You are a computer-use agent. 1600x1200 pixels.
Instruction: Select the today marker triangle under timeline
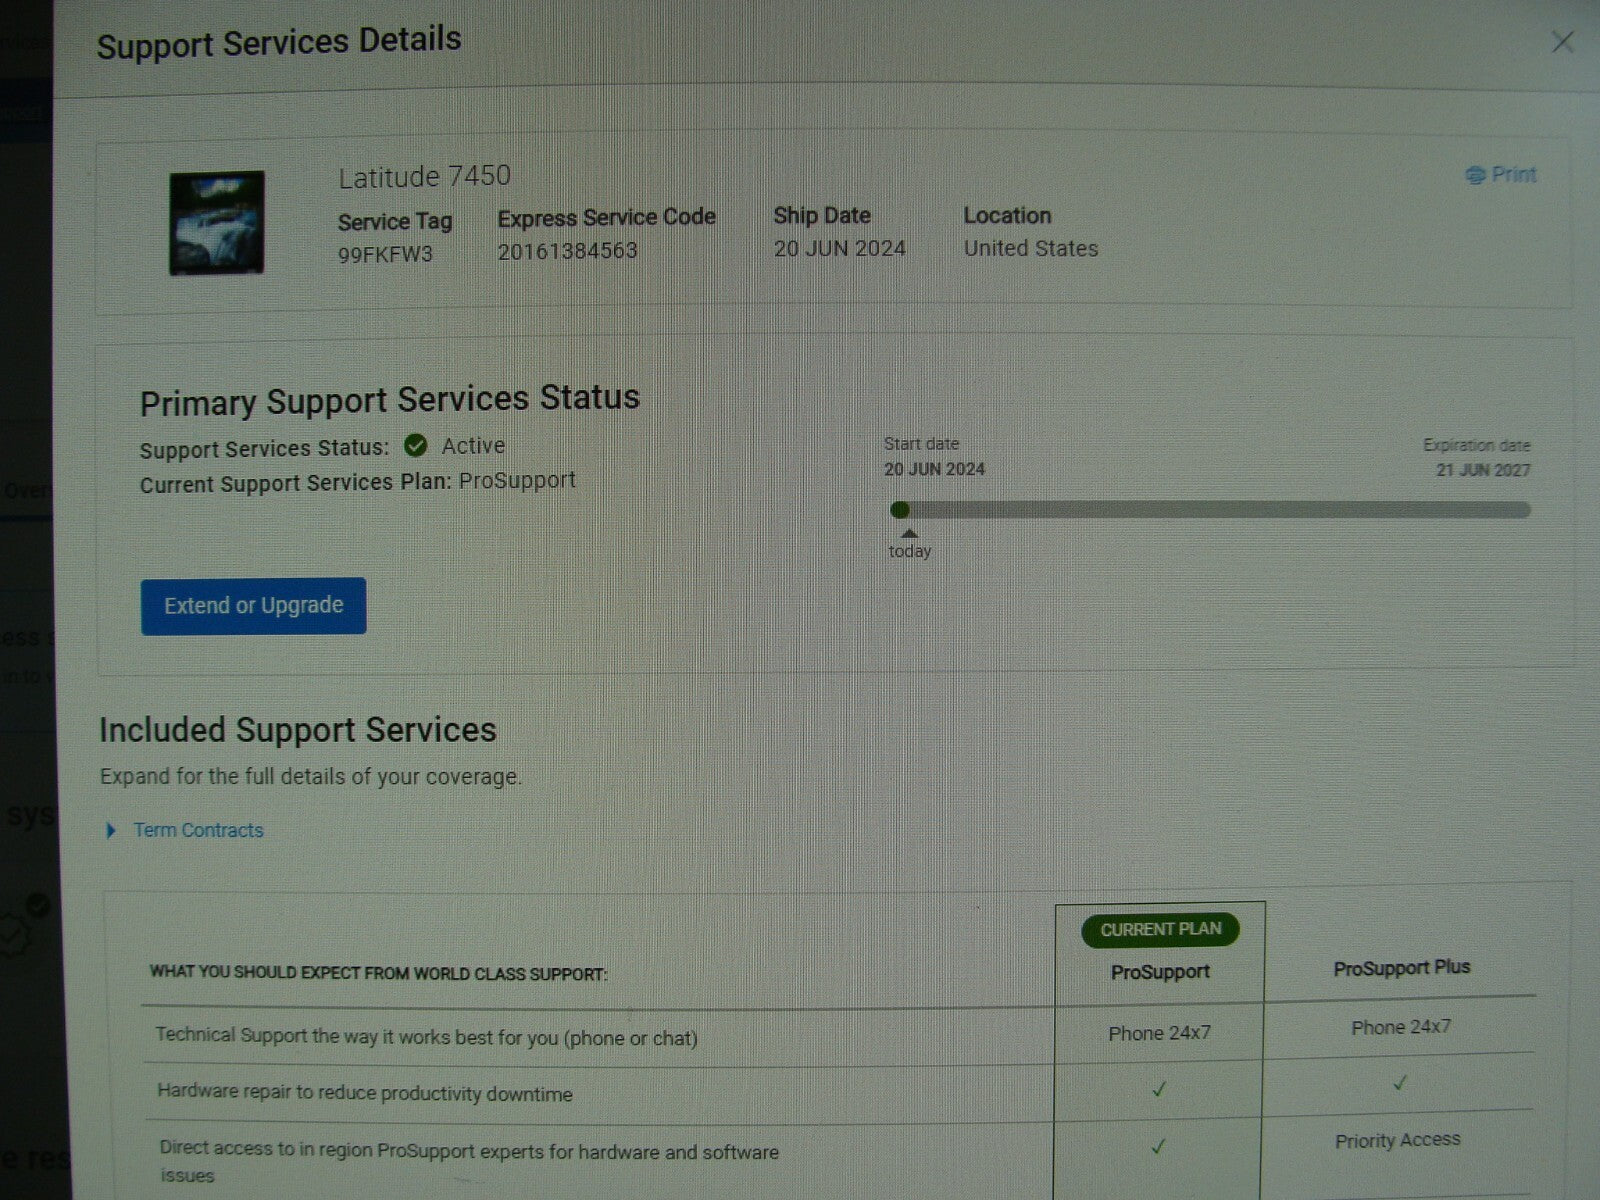coord(909,534)
